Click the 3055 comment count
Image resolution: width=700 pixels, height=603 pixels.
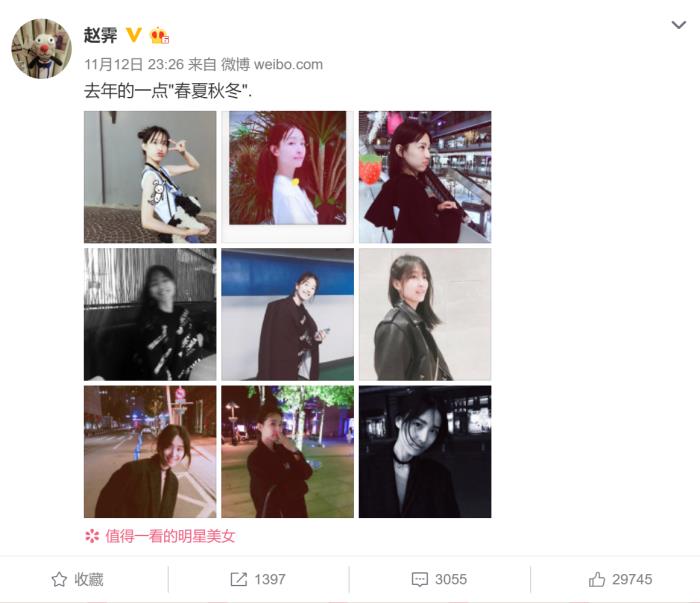451,579
